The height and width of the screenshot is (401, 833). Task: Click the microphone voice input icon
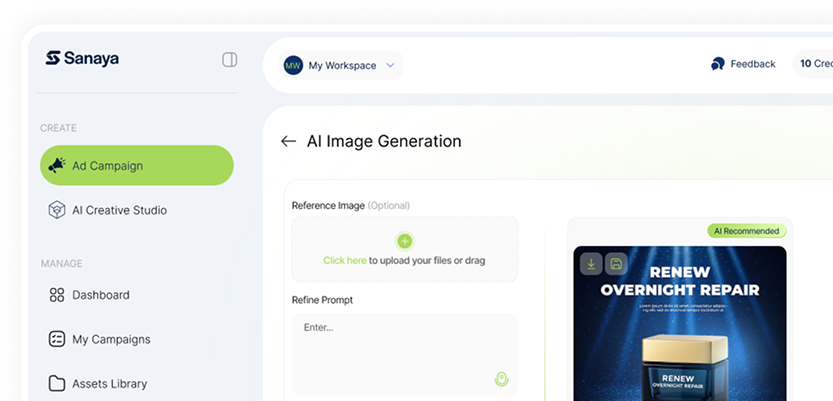(502, 379)
